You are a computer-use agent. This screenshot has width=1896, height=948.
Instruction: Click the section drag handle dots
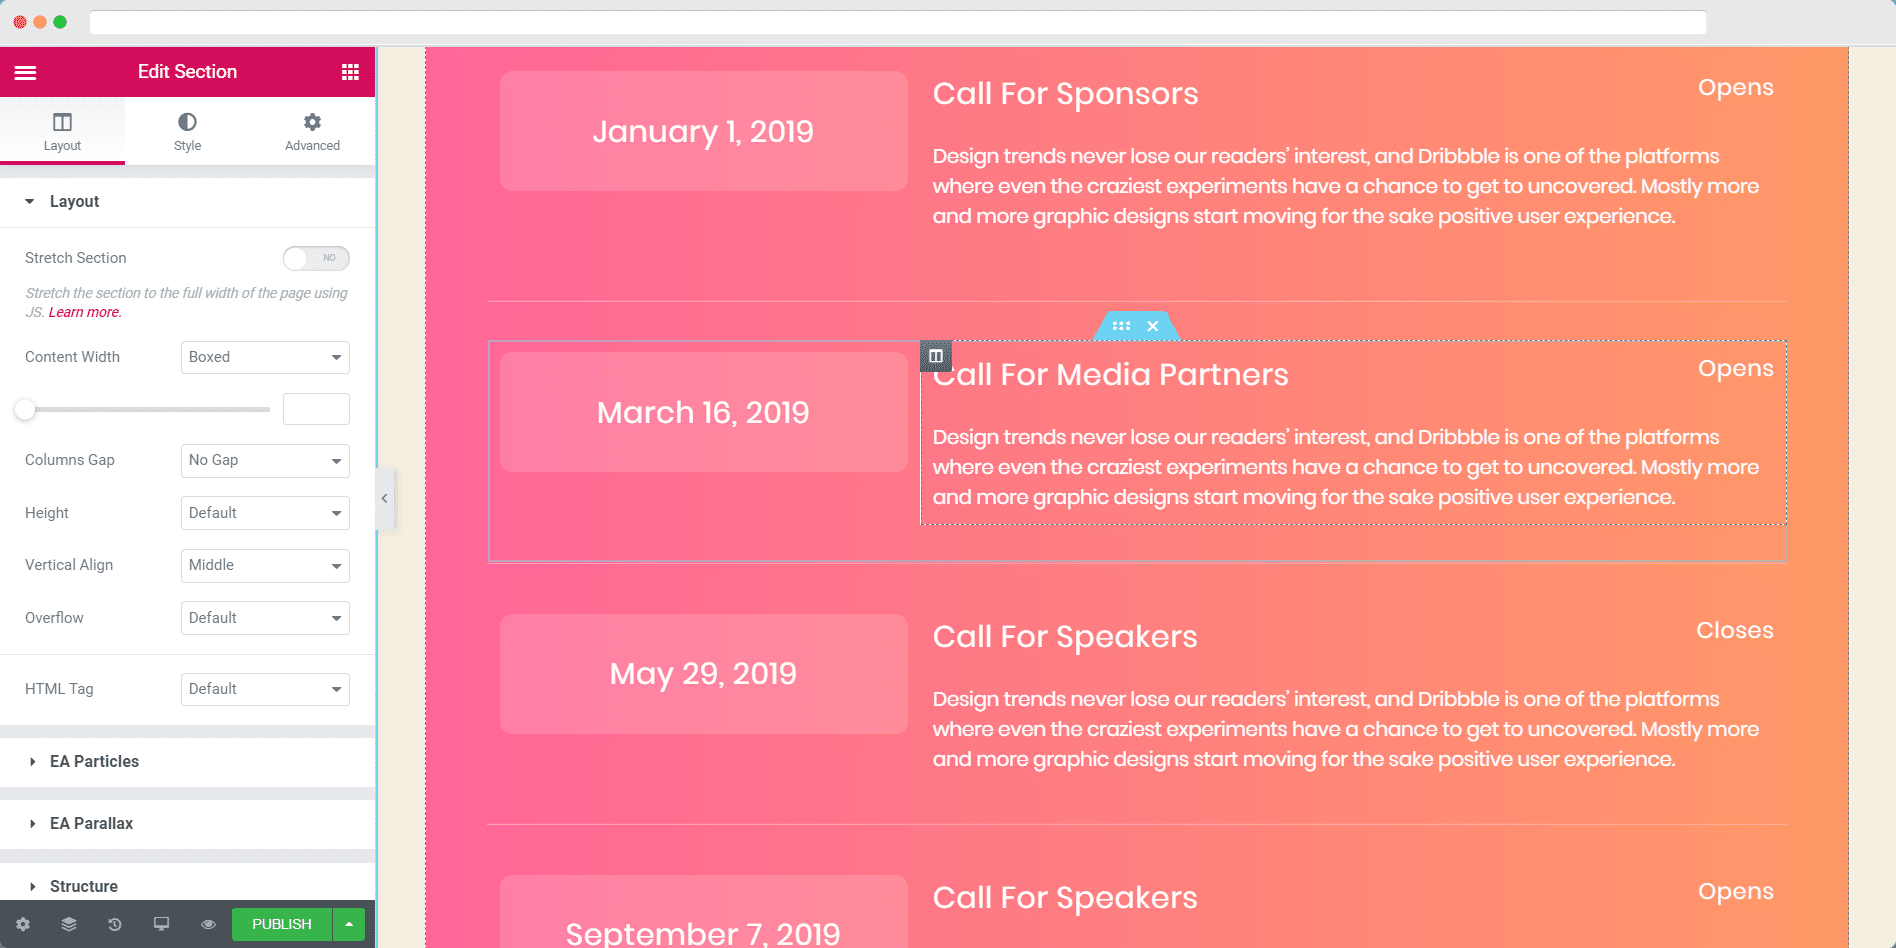[1121, 326]
